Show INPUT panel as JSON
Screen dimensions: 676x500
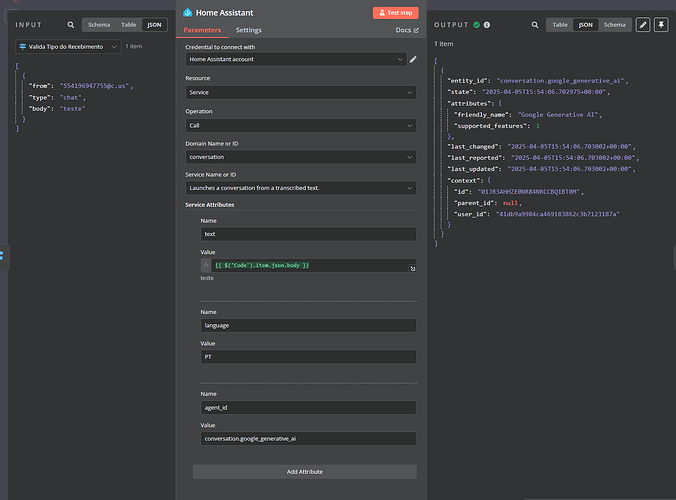click(154, 25)
